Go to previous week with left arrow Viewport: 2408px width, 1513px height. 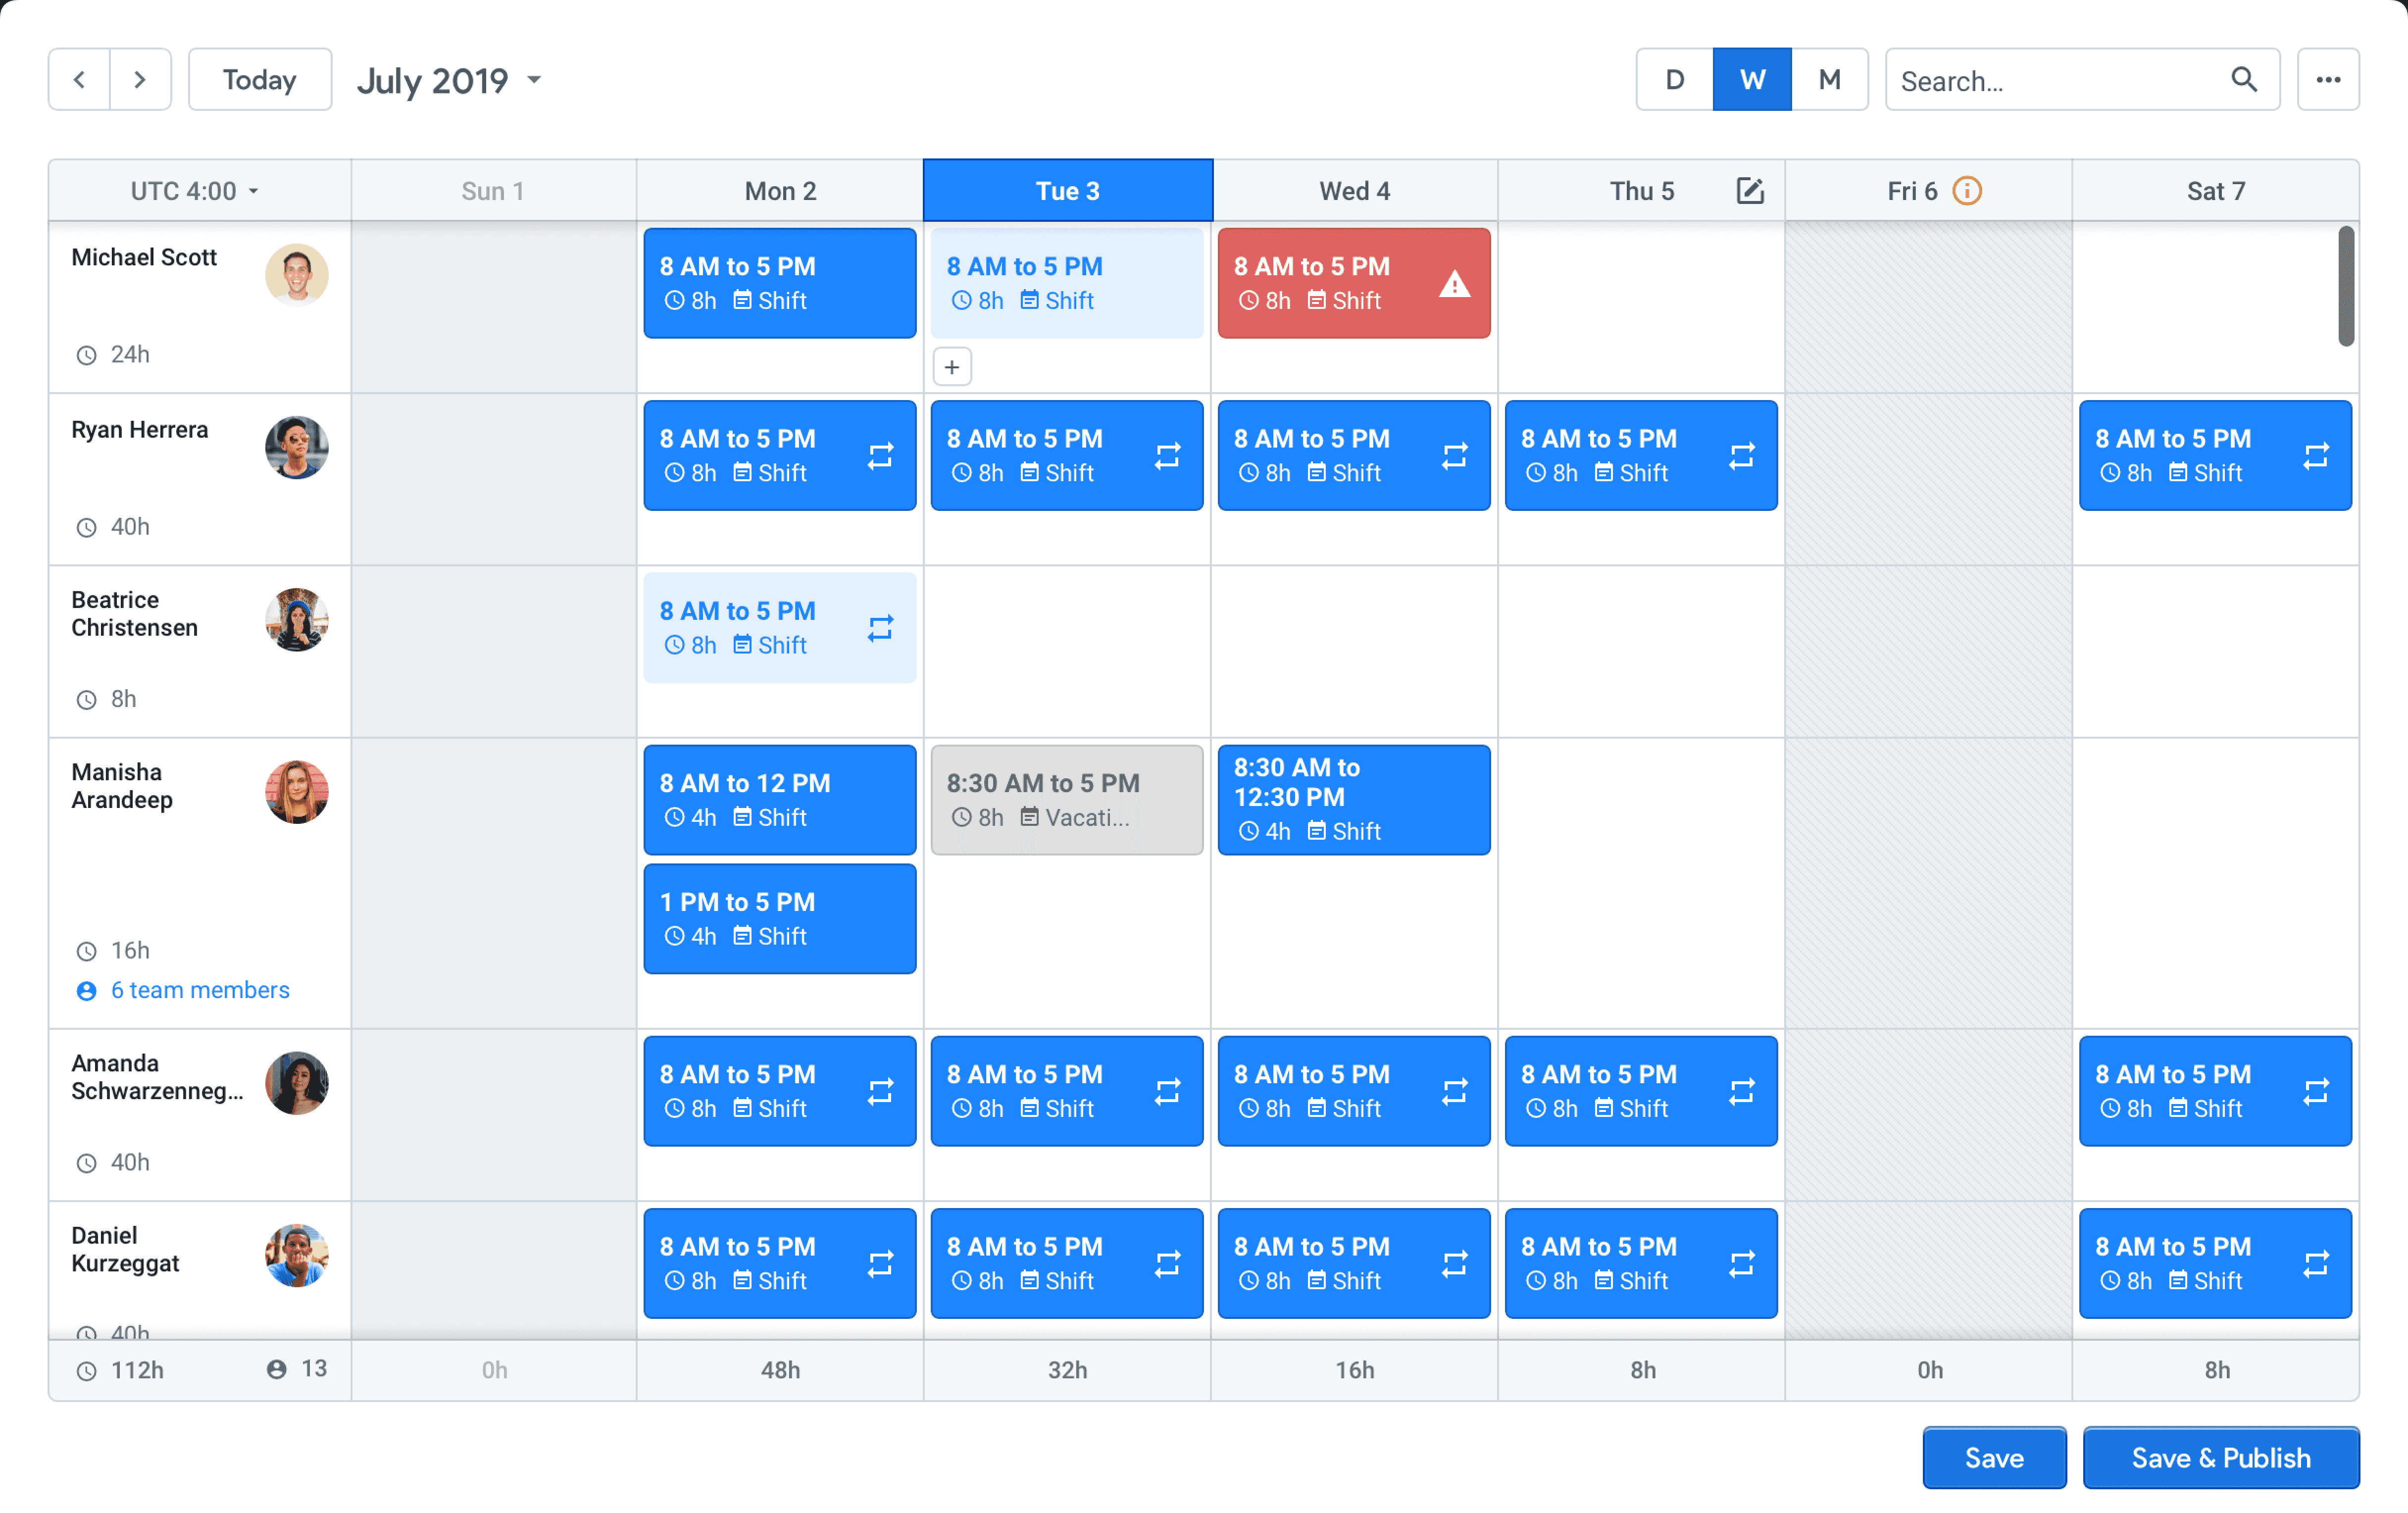tap(79, 80)
